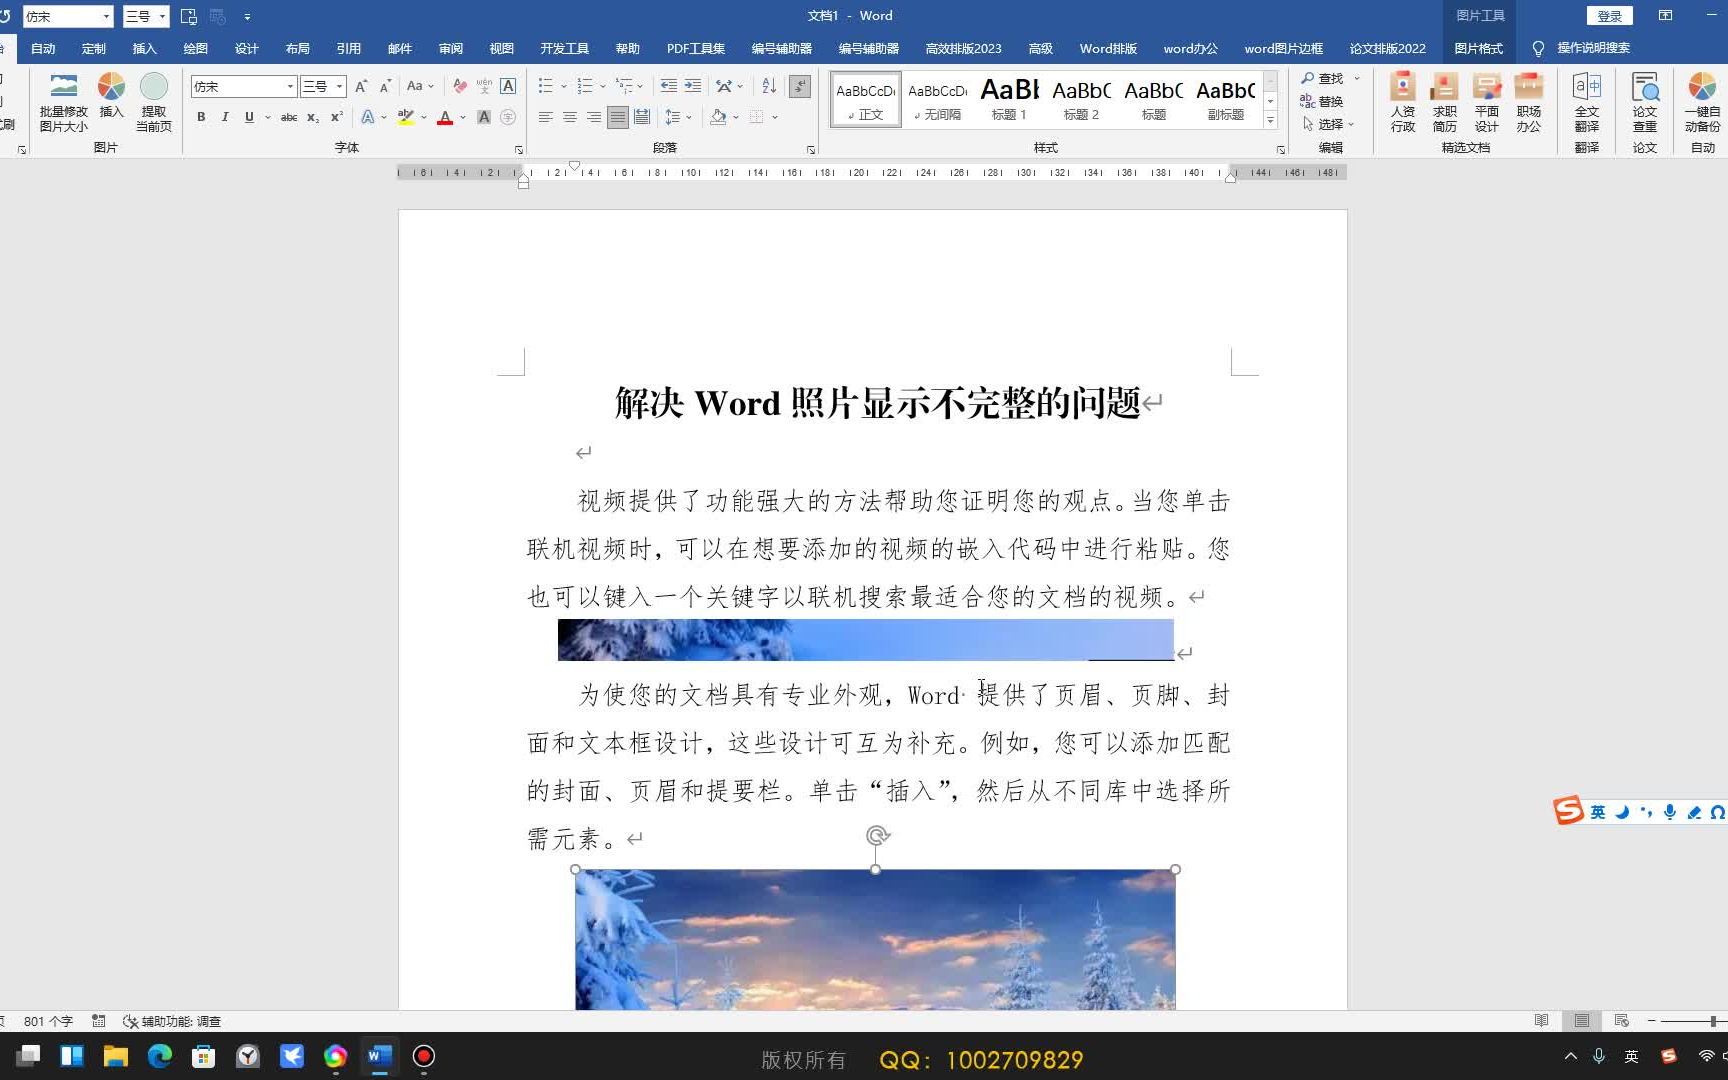This screenshot has width=1728, height=1080.
Task: Toggle subscript formatting
Action: pos(313,117)
